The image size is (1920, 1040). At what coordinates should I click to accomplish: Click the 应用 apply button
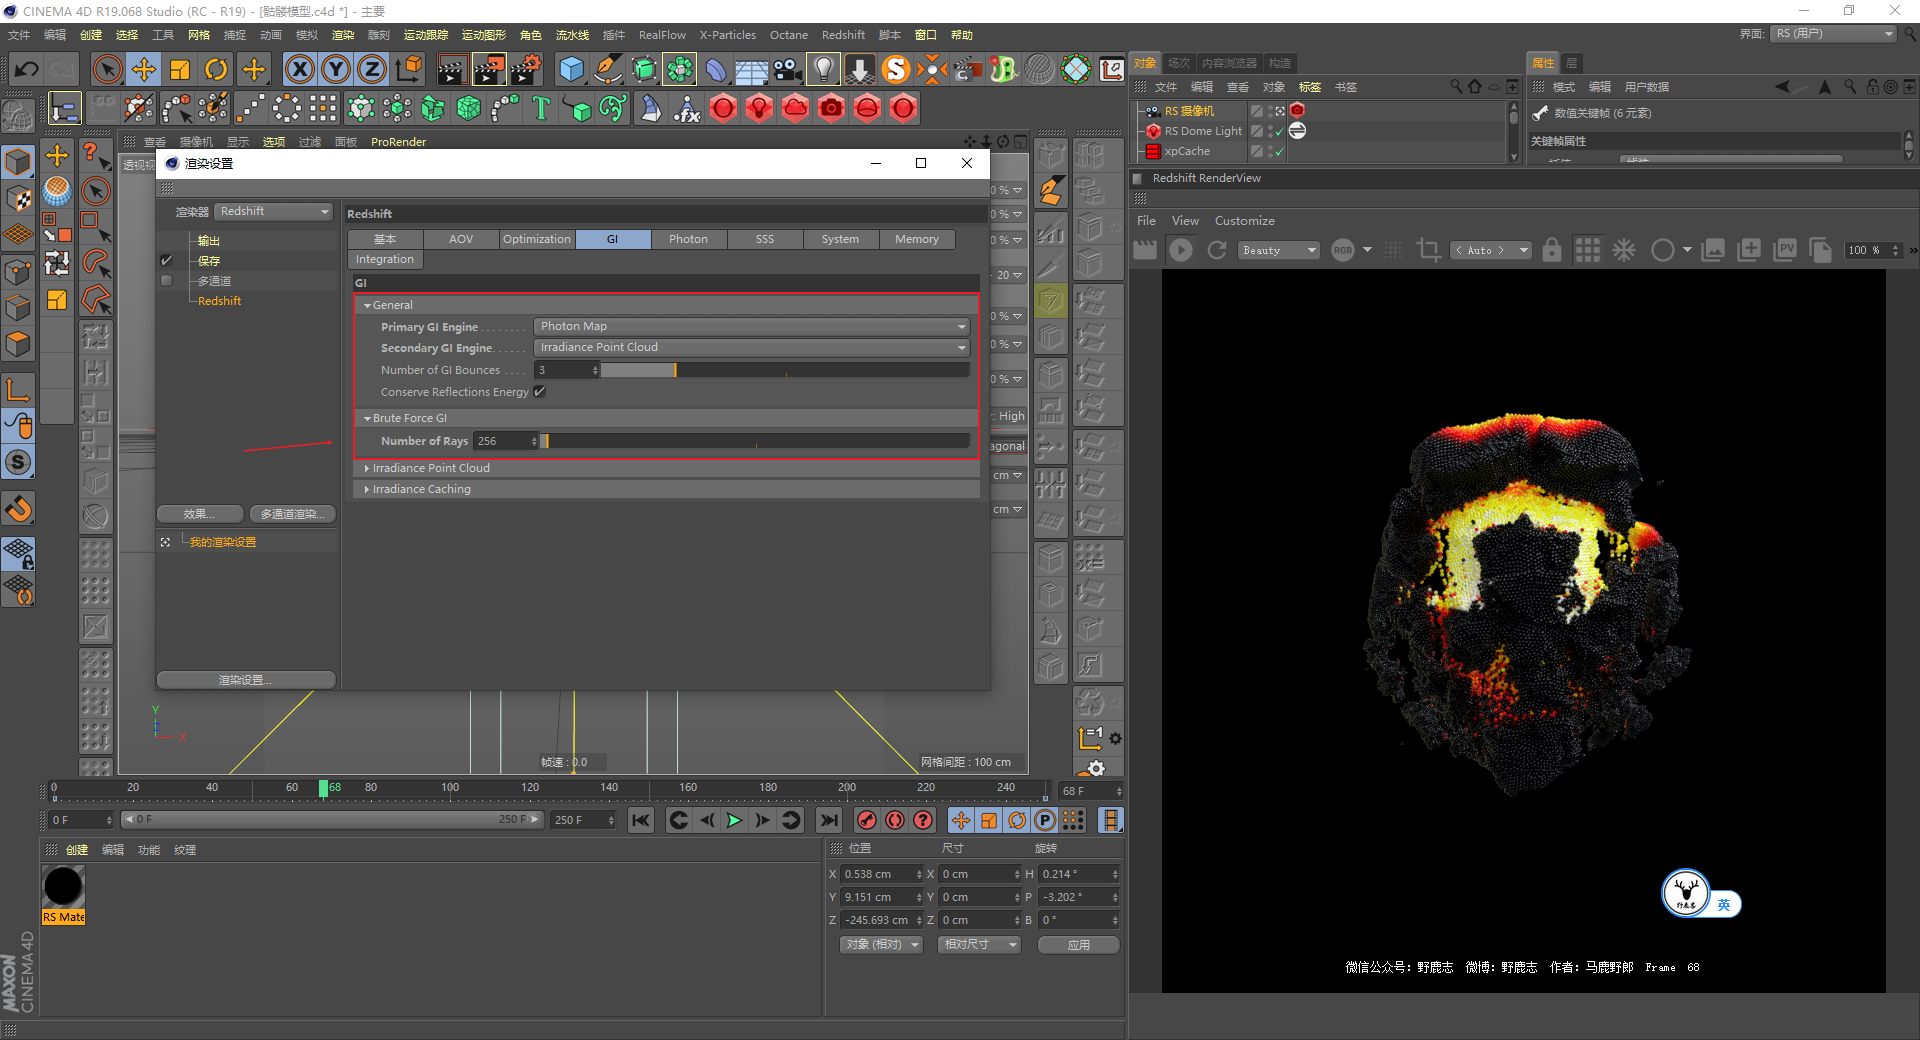click(1078, 945)
